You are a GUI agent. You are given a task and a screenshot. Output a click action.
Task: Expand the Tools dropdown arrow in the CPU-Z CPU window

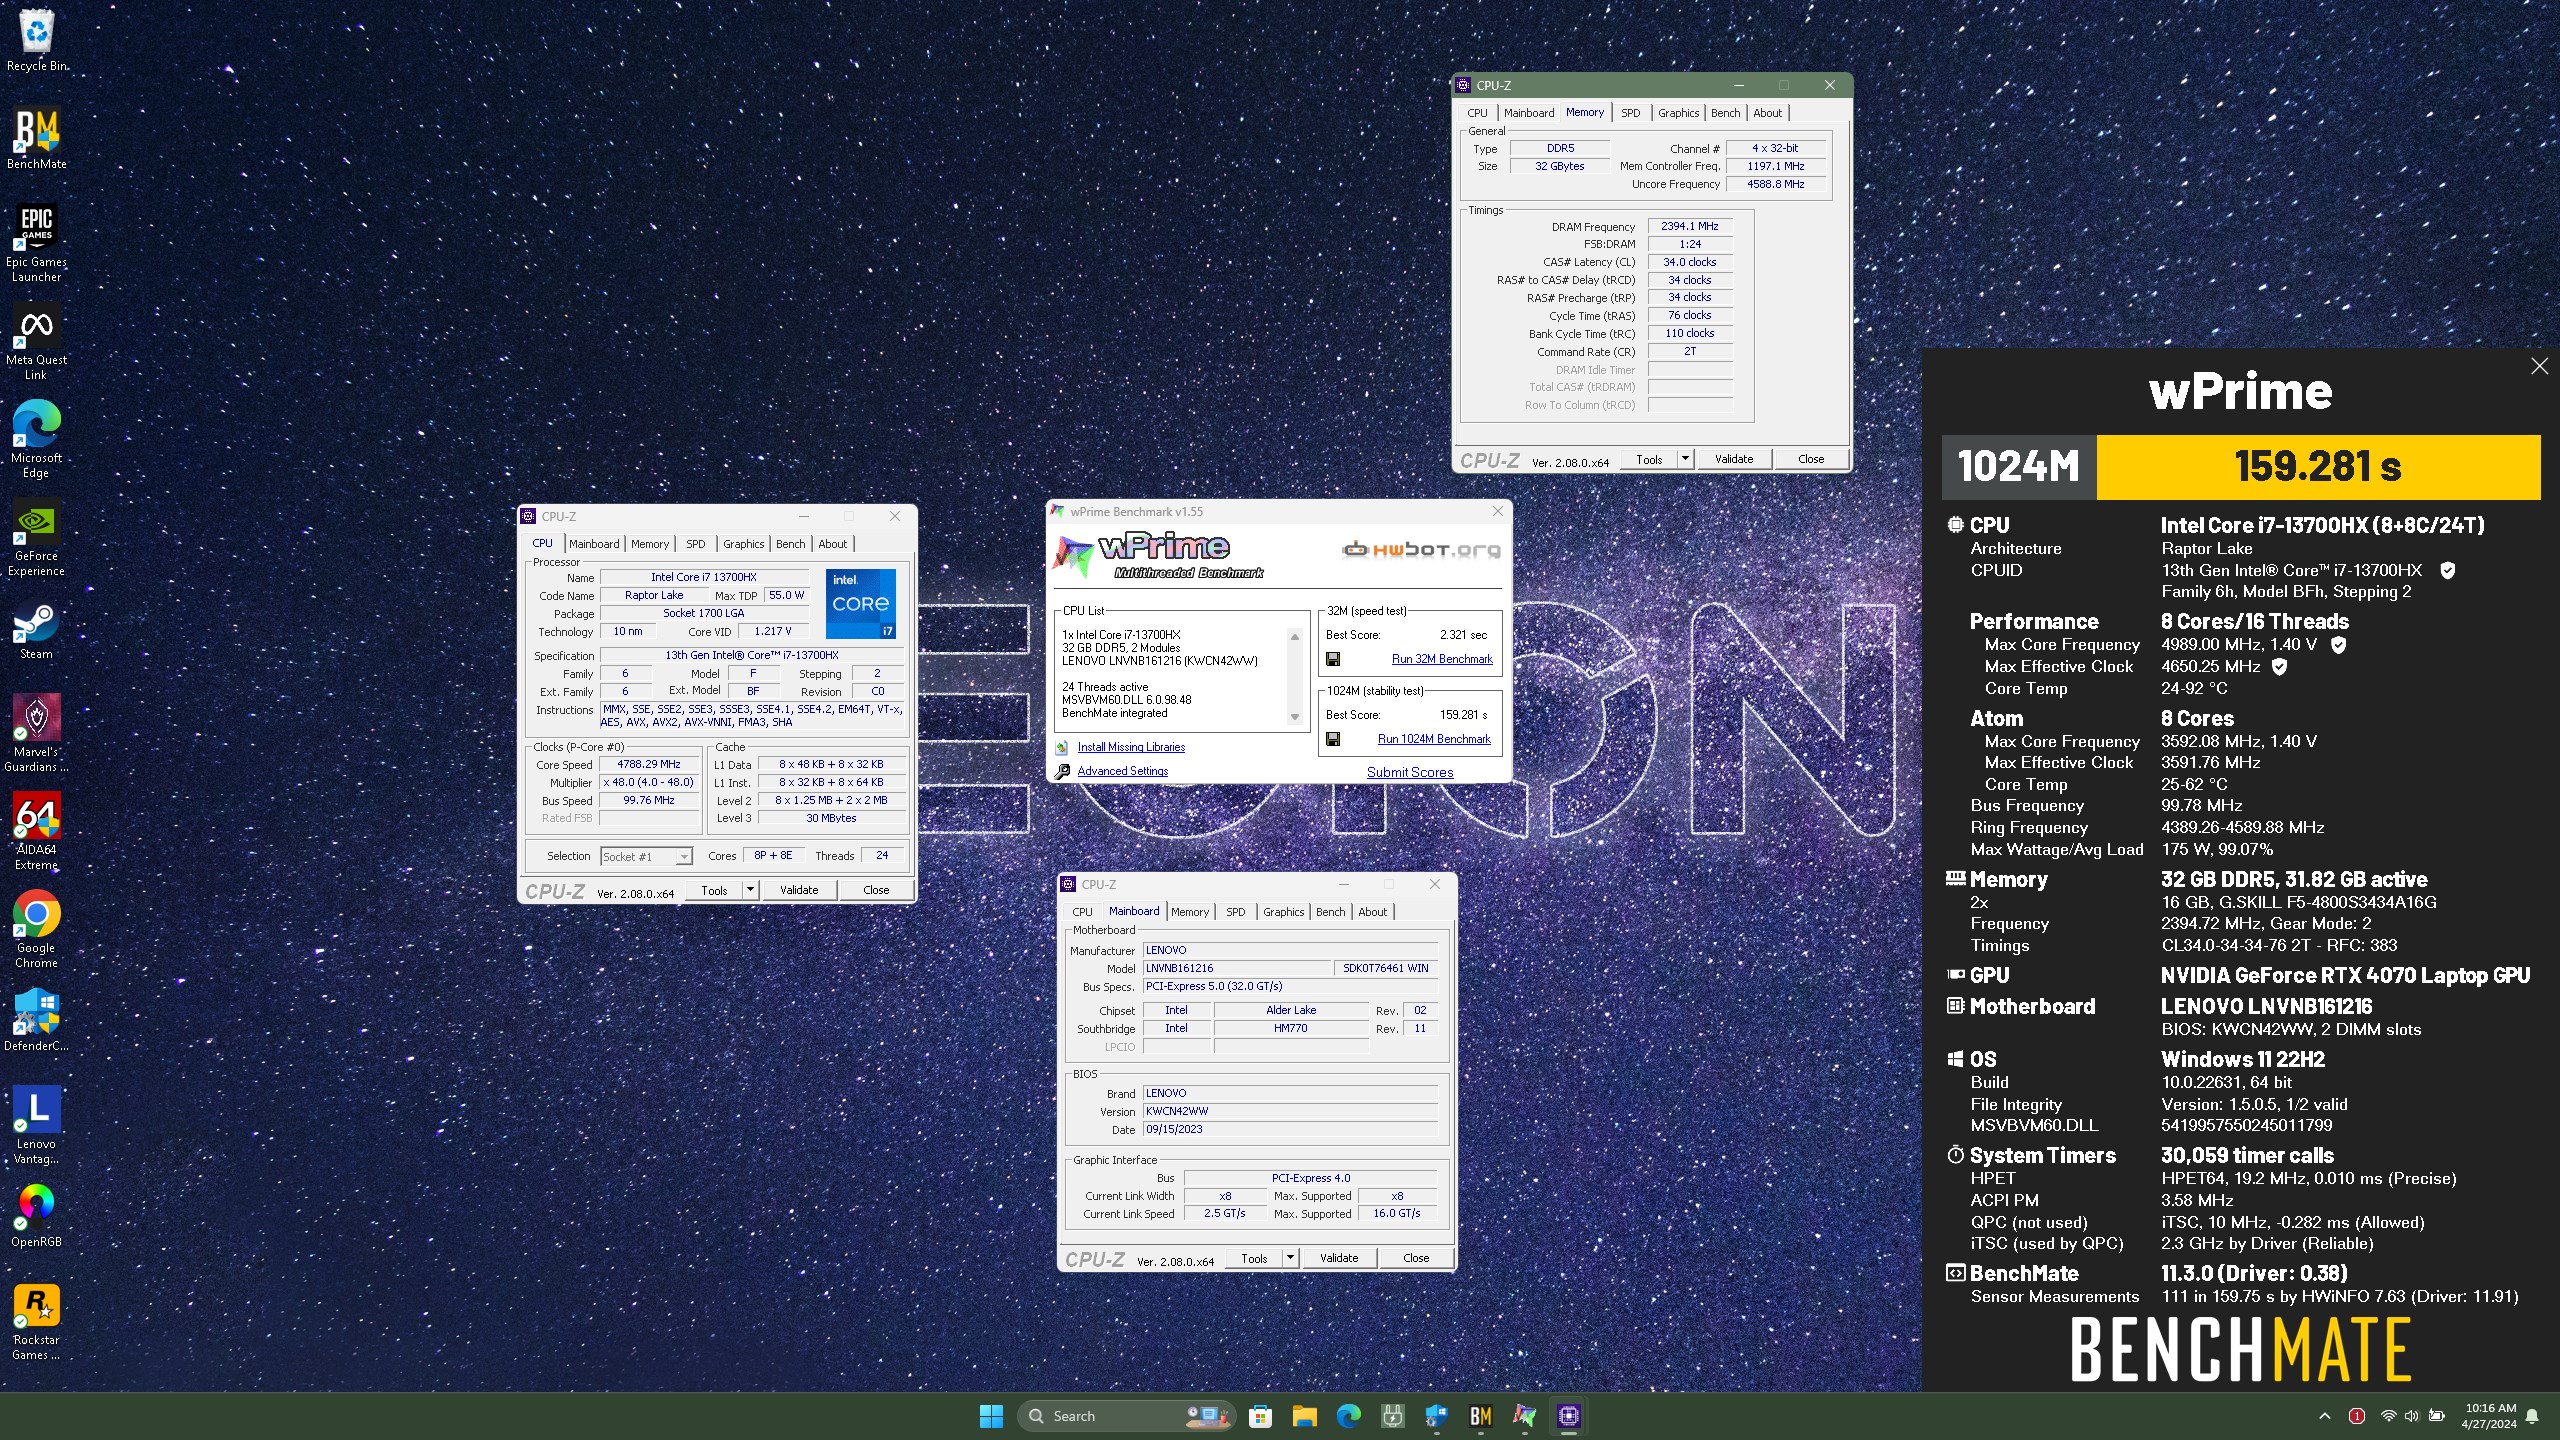tap(750, 889)
